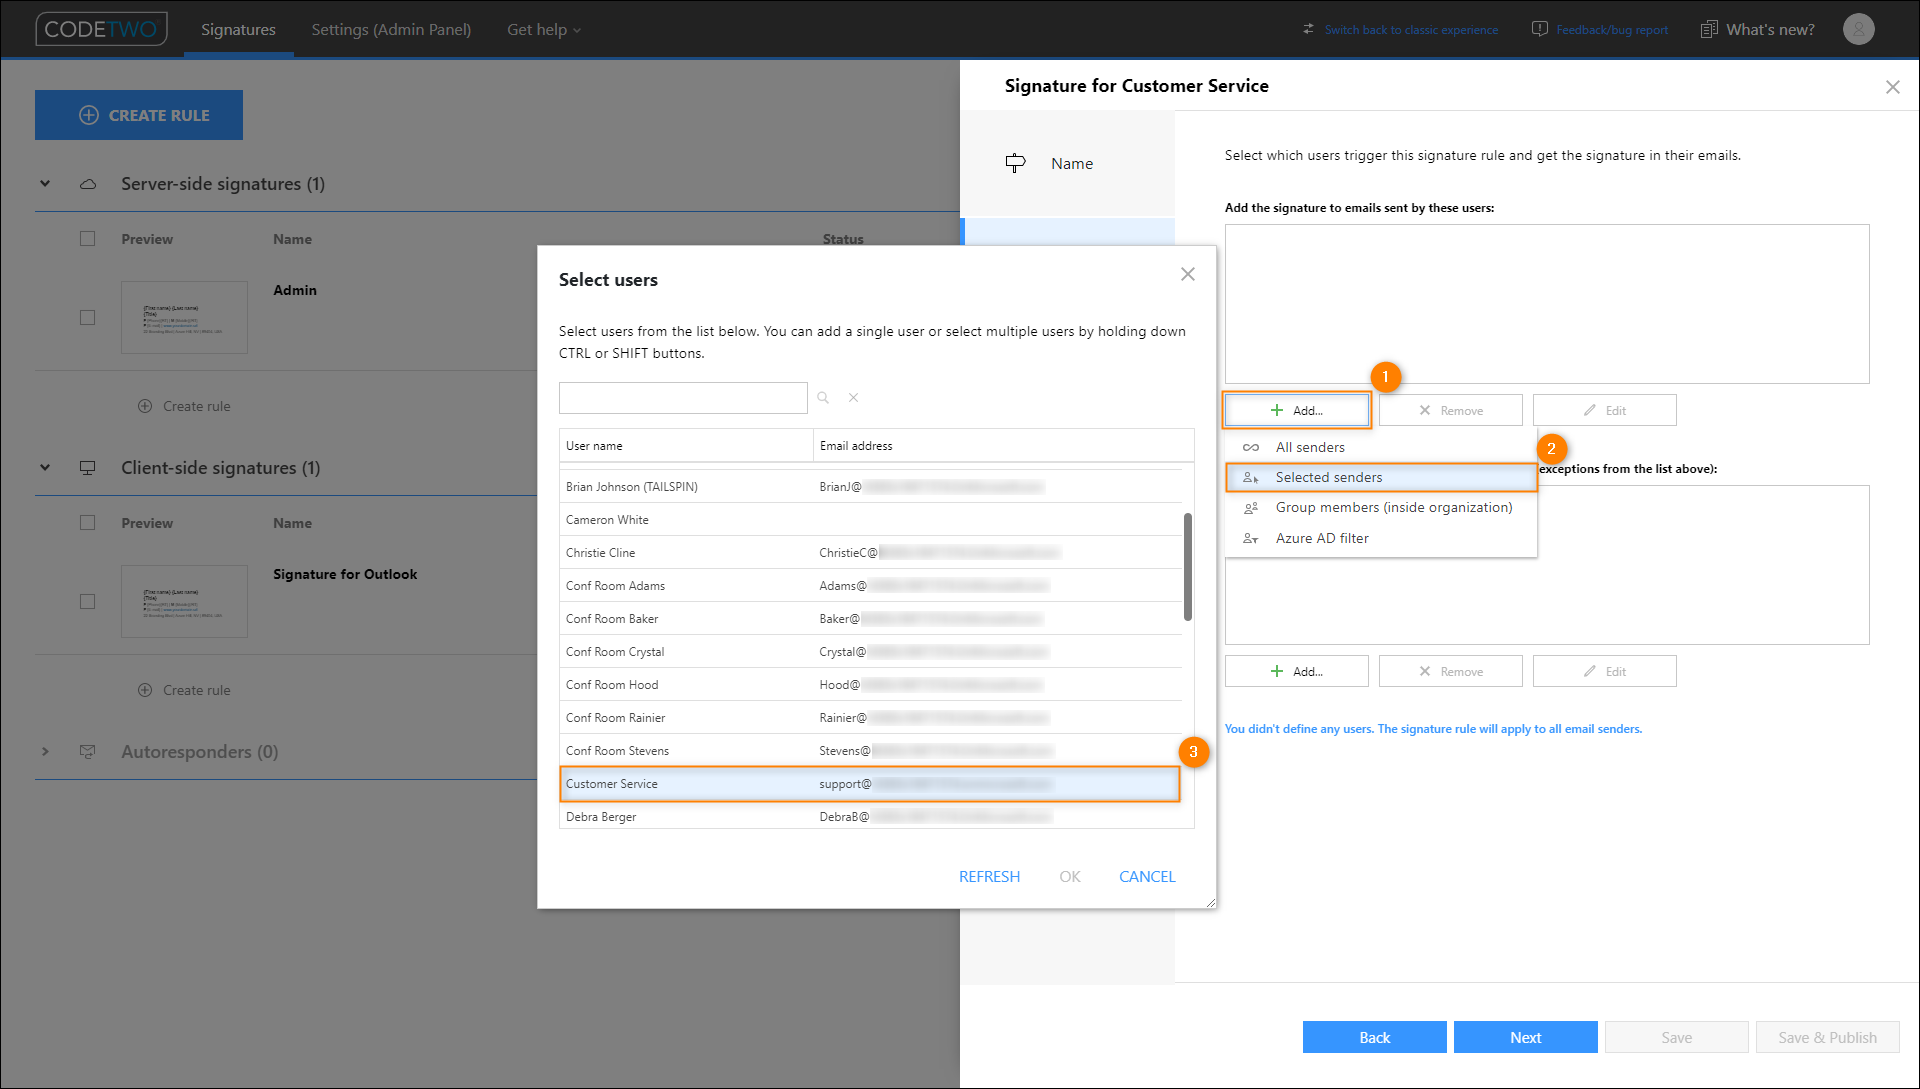Click the monitor icon for Client-side signatures
Image resolution: width=1920 pixels, height=1089 pixels.
click(88, 468)
